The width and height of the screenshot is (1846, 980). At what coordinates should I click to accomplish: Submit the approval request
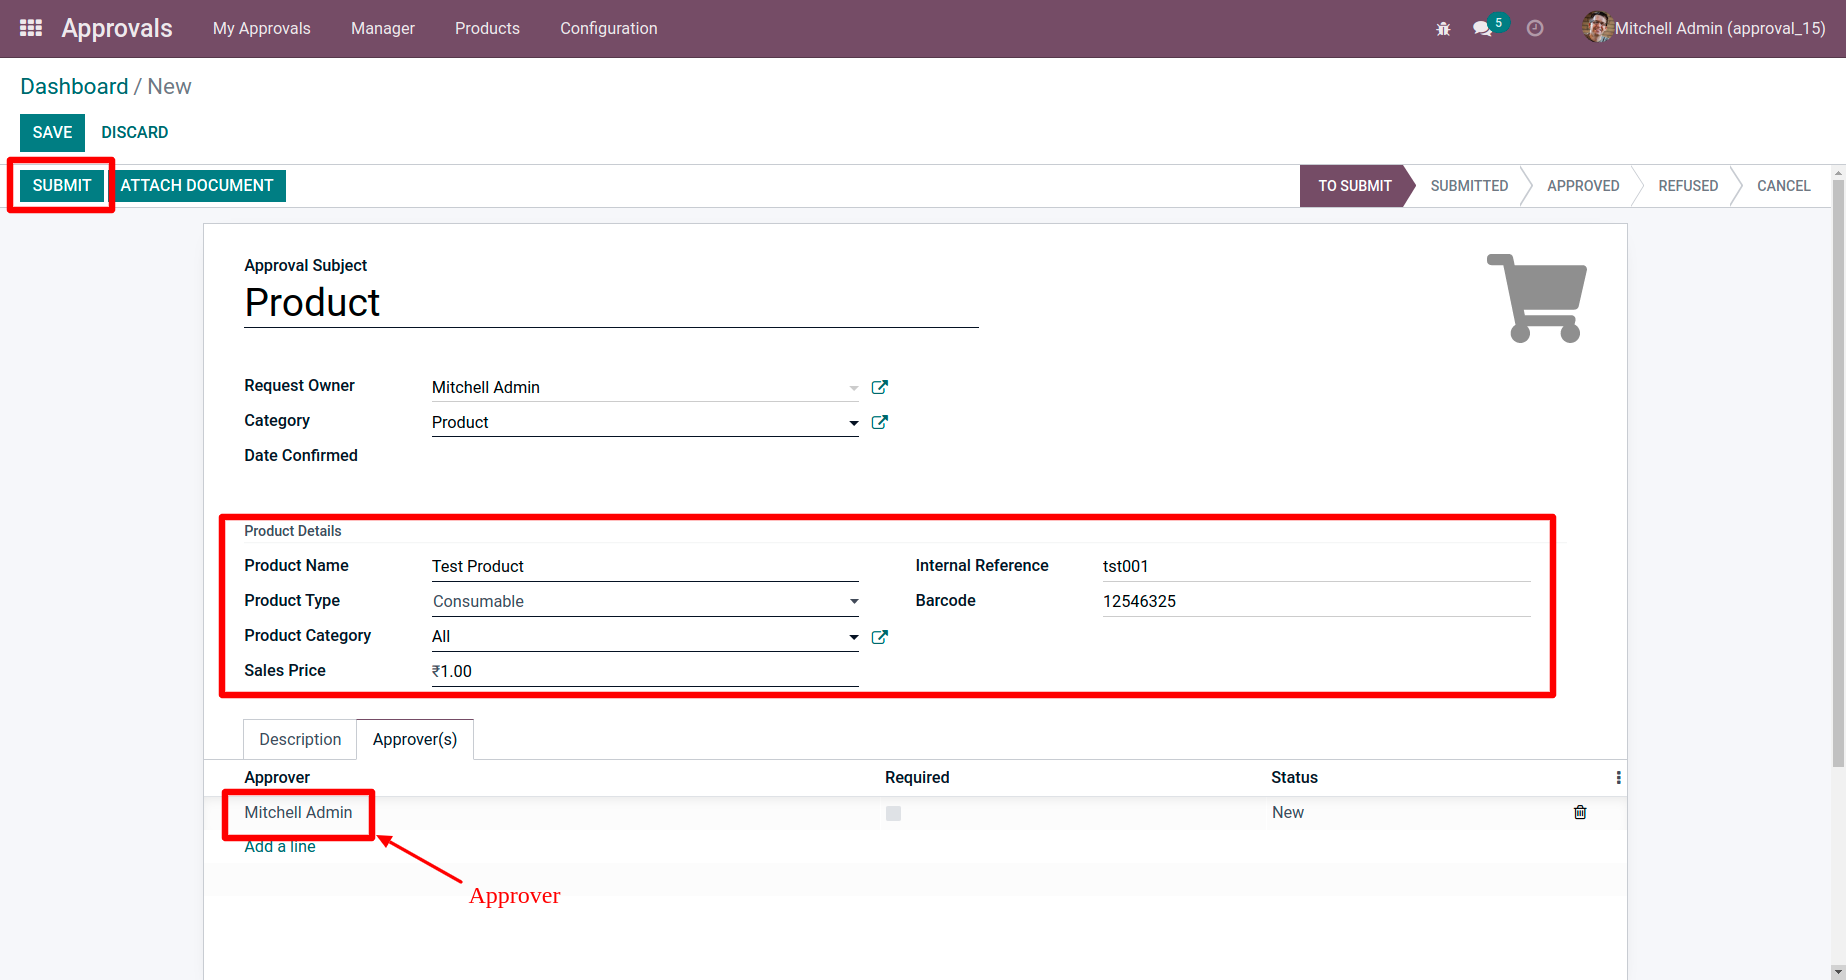(62, 185)
